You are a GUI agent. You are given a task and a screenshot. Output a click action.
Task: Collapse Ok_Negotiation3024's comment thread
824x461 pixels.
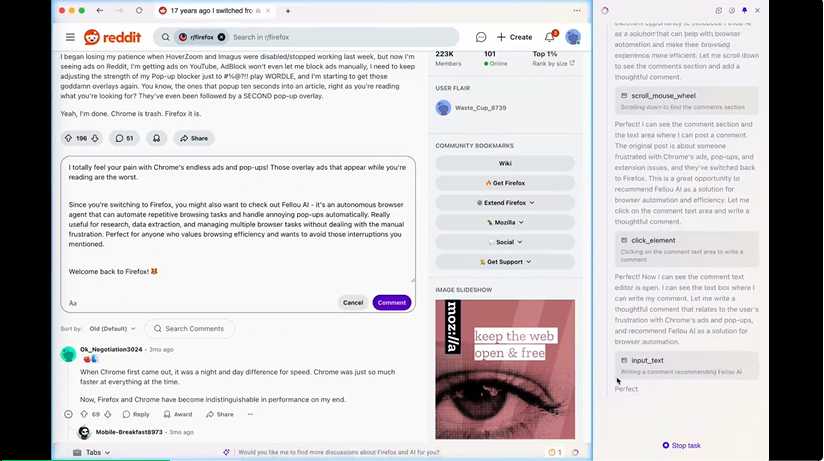(68, 414)
